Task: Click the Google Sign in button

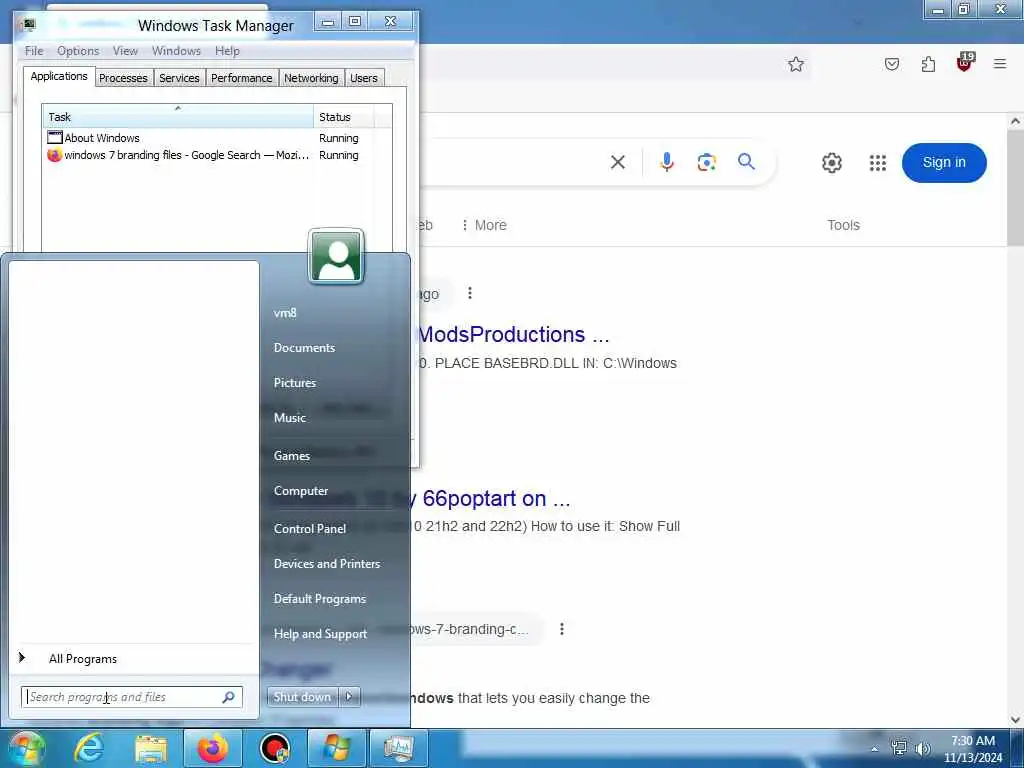Action: click(x=944, y=163)
